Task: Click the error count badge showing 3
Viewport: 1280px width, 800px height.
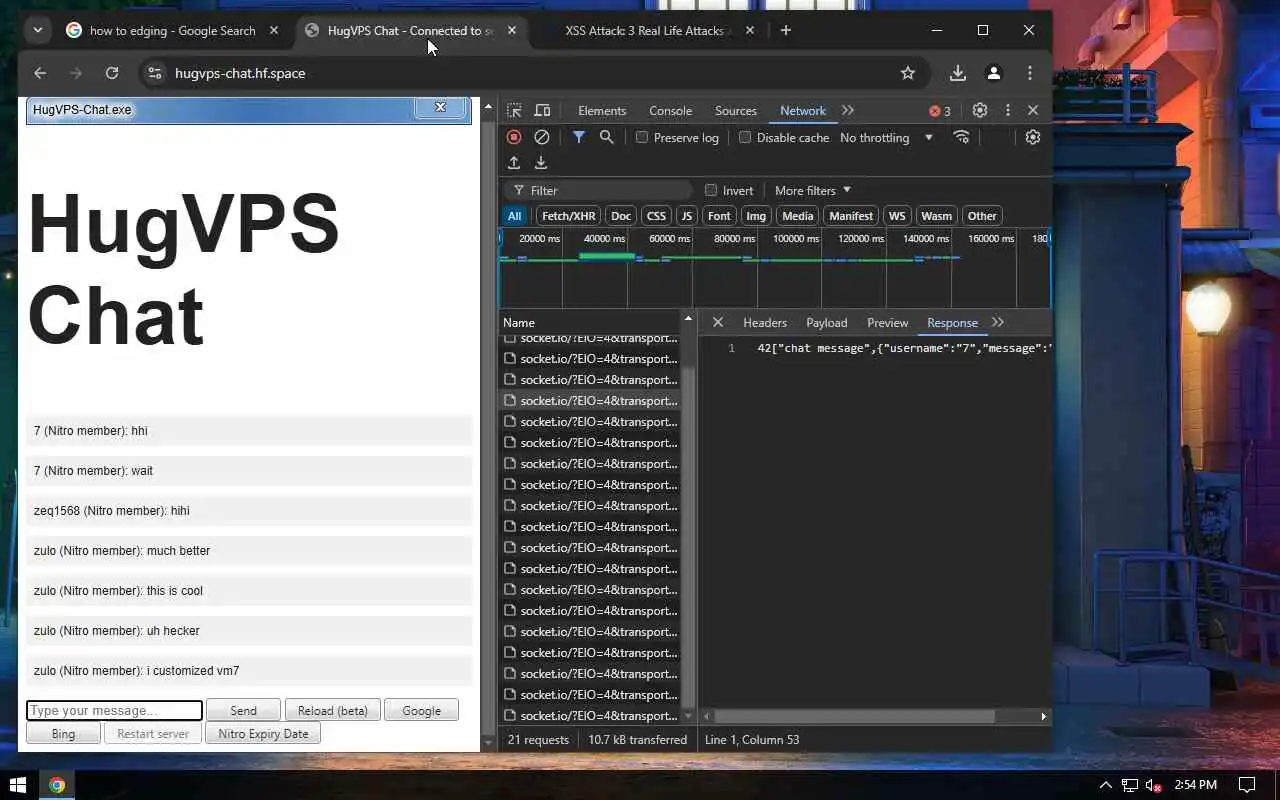Action: coord(940,111)
